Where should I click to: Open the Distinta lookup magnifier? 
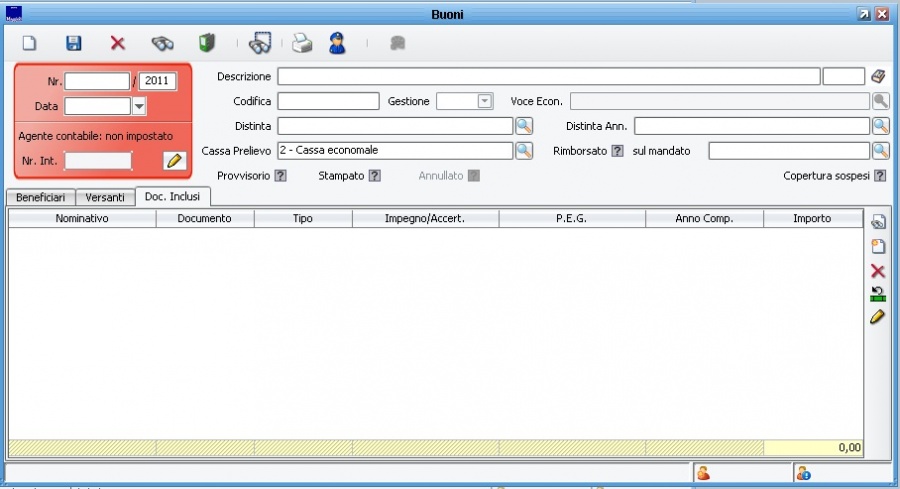tap(524, 126)
